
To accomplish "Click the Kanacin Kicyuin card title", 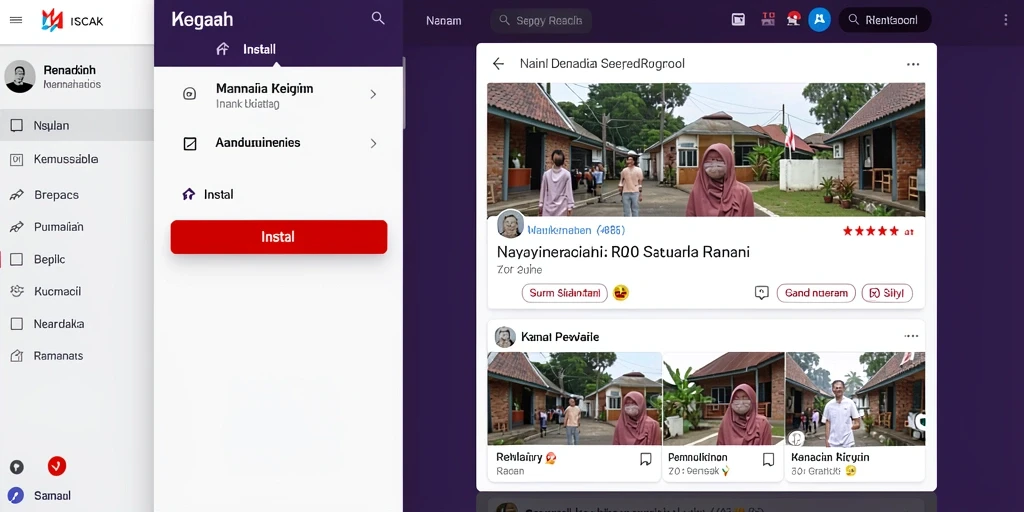I will coord(830,457).
